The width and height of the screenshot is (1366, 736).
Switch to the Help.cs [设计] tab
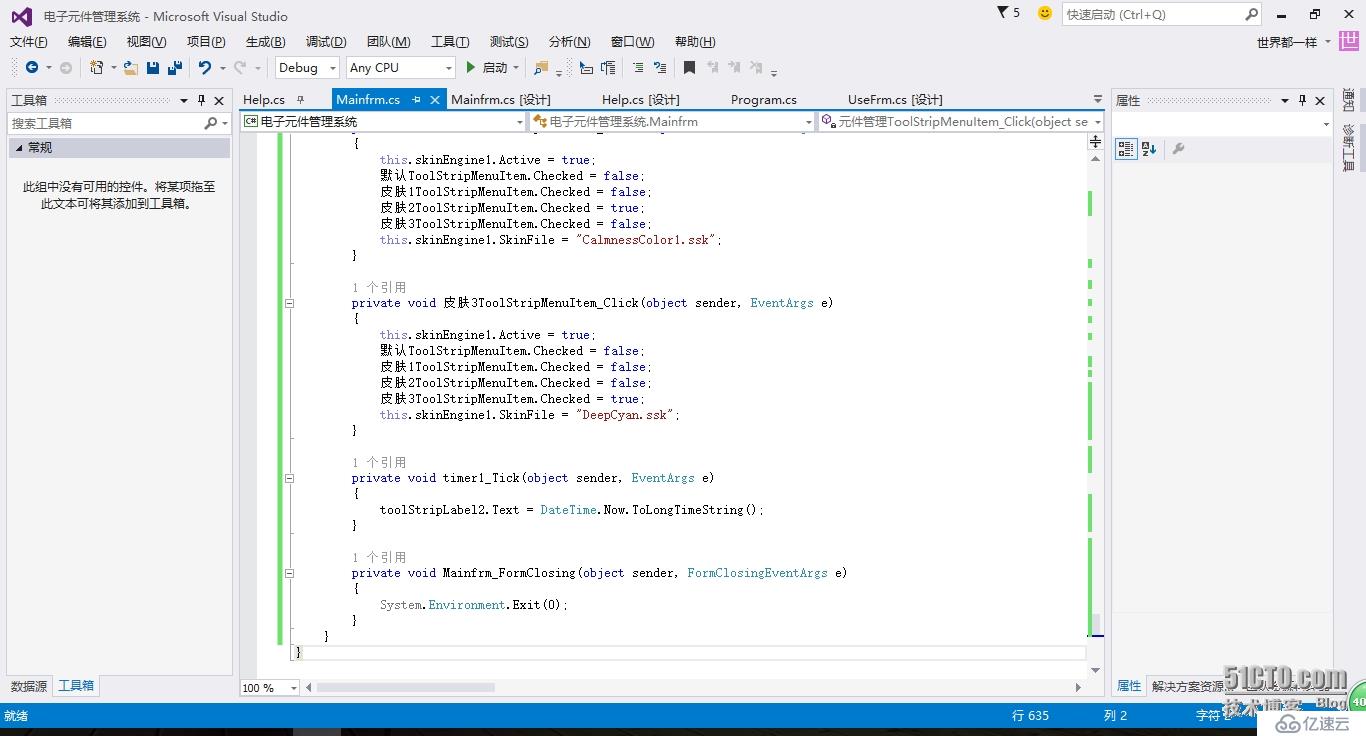(641, 99)
